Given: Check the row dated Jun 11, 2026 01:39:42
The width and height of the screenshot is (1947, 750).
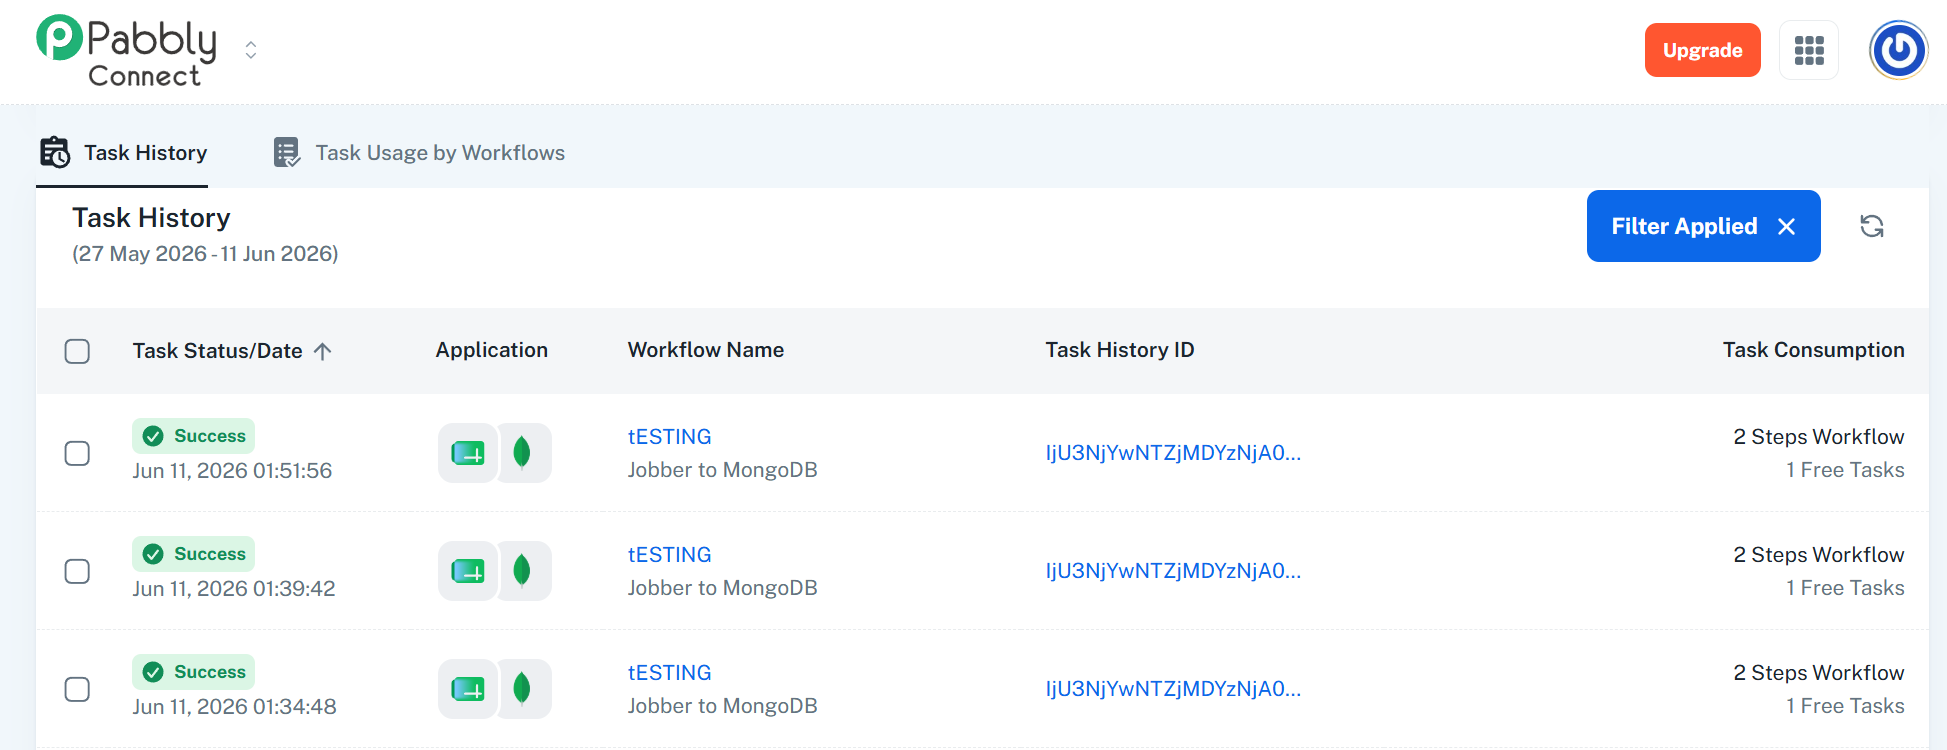Looking at the screenshot, I should click(77, 571).
